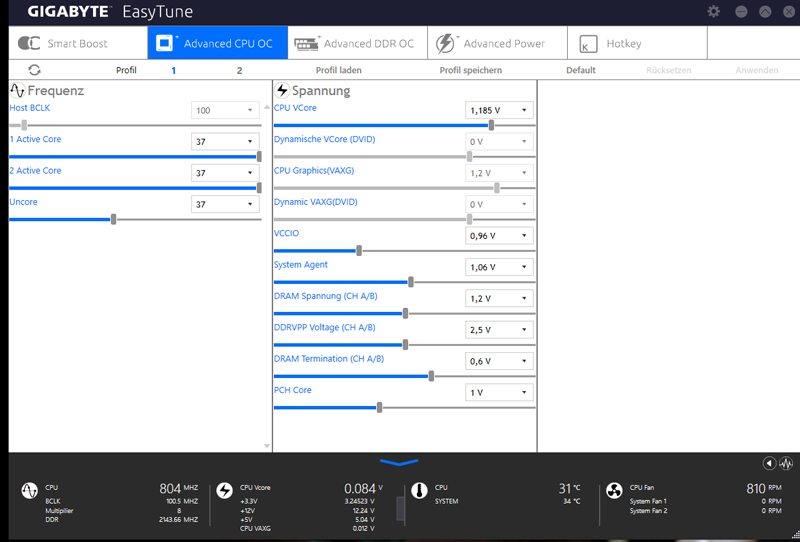Image resolution: width=800 pixels, height=542 pixels.
Task: Open the CPU Graphics(VAXG) dropdown
Action: click(499, 173)
